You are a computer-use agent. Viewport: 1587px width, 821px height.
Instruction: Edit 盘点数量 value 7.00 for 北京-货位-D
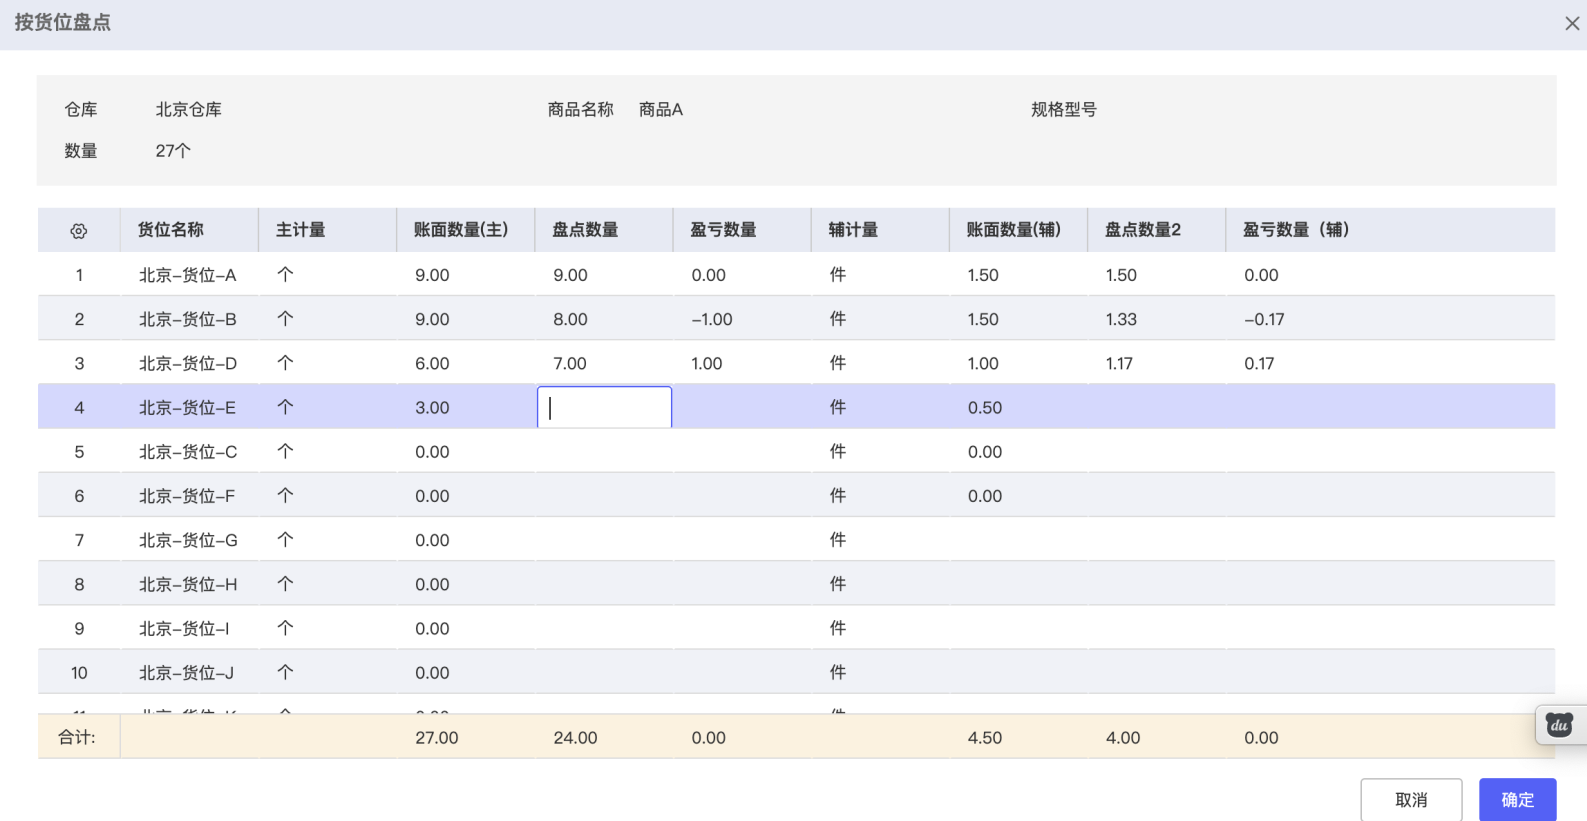point(571,364)
